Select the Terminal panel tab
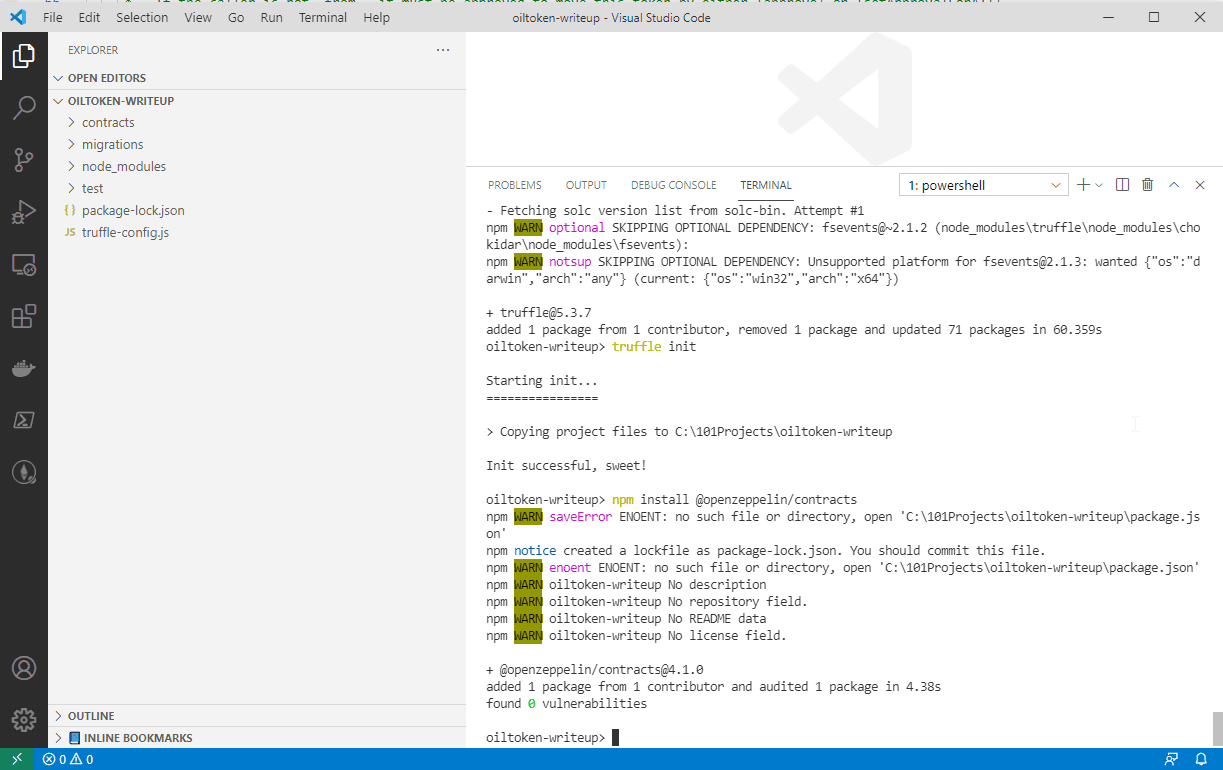The height and width of the screenshot is (770, 1223). point(766,185)
